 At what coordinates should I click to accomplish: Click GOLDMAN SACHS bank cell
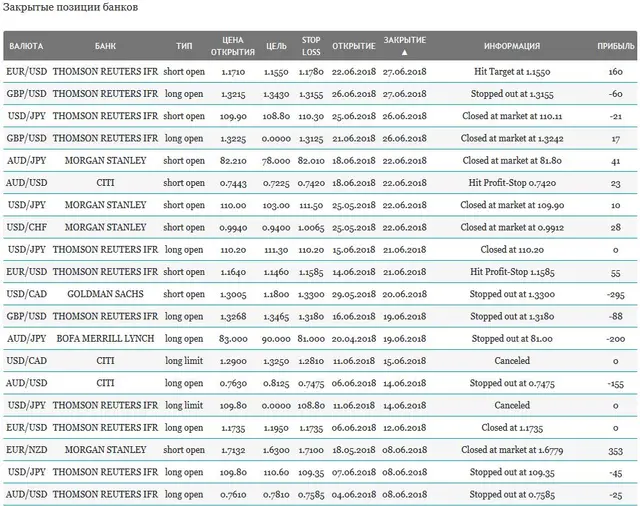tap(105, 294)
